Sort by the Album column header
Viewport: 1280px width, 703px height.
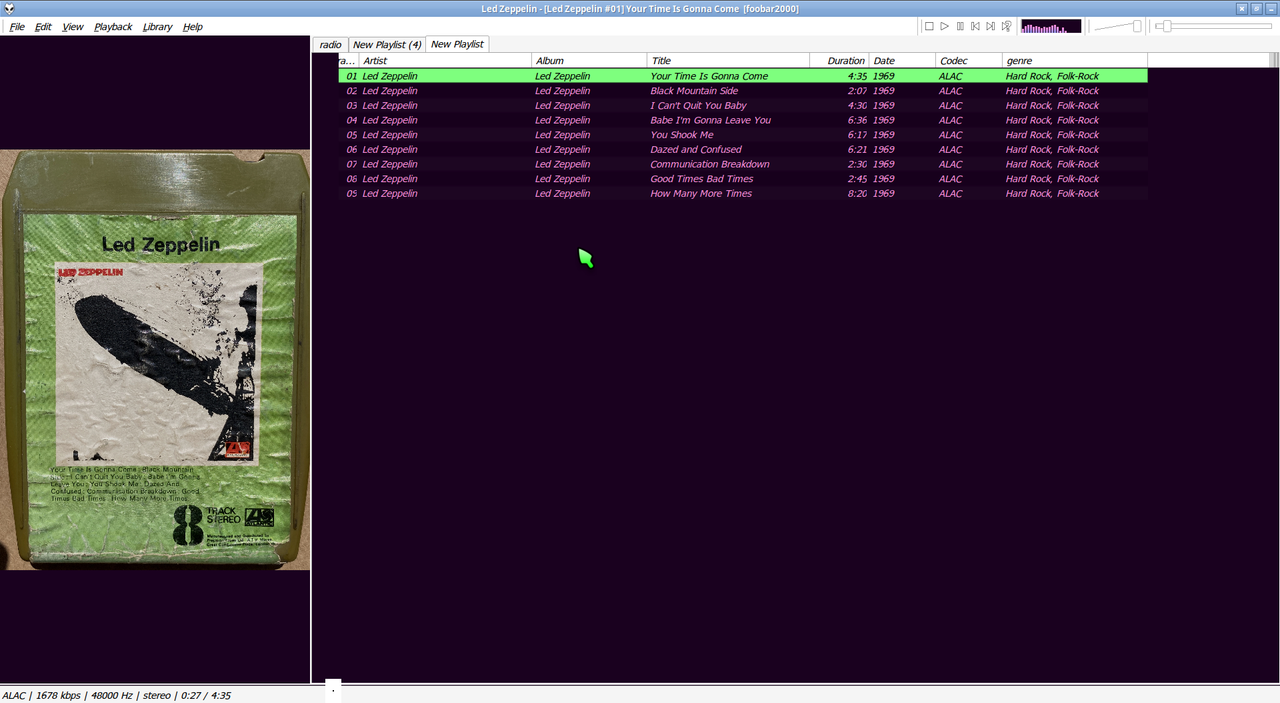589,61
